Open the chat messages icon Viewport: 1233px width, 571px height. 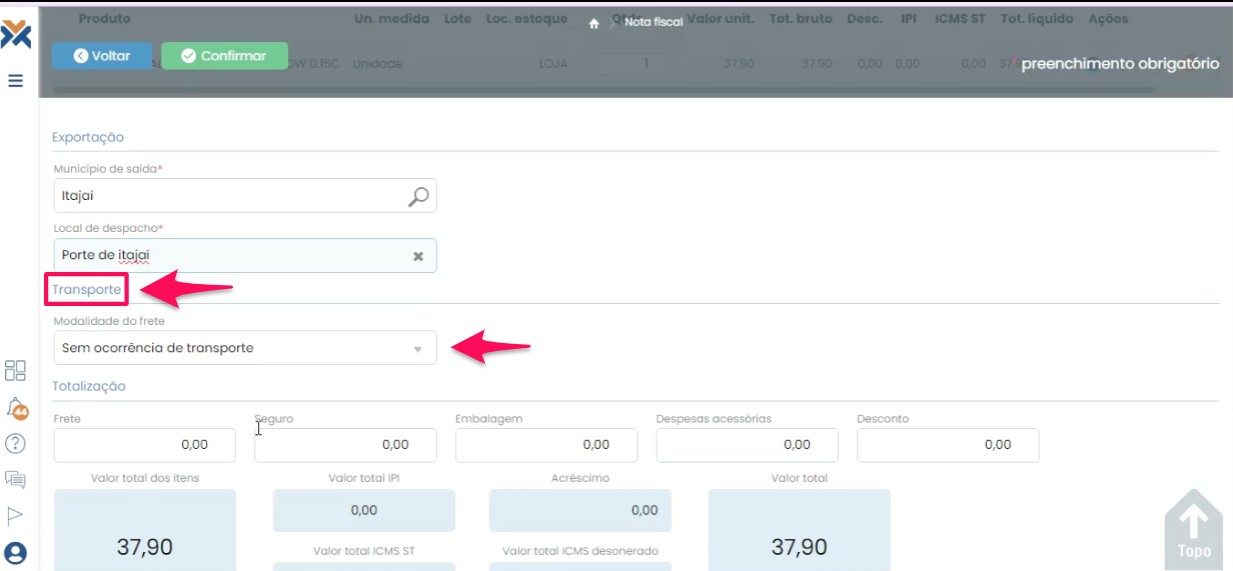click(16, 479)
